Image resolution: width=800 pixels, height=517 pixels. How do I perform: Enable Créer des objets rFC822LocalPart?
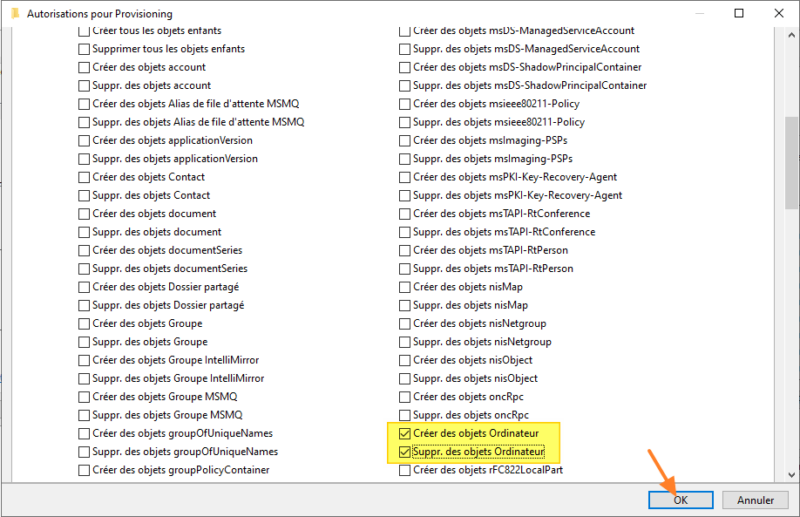coord(405,470)
